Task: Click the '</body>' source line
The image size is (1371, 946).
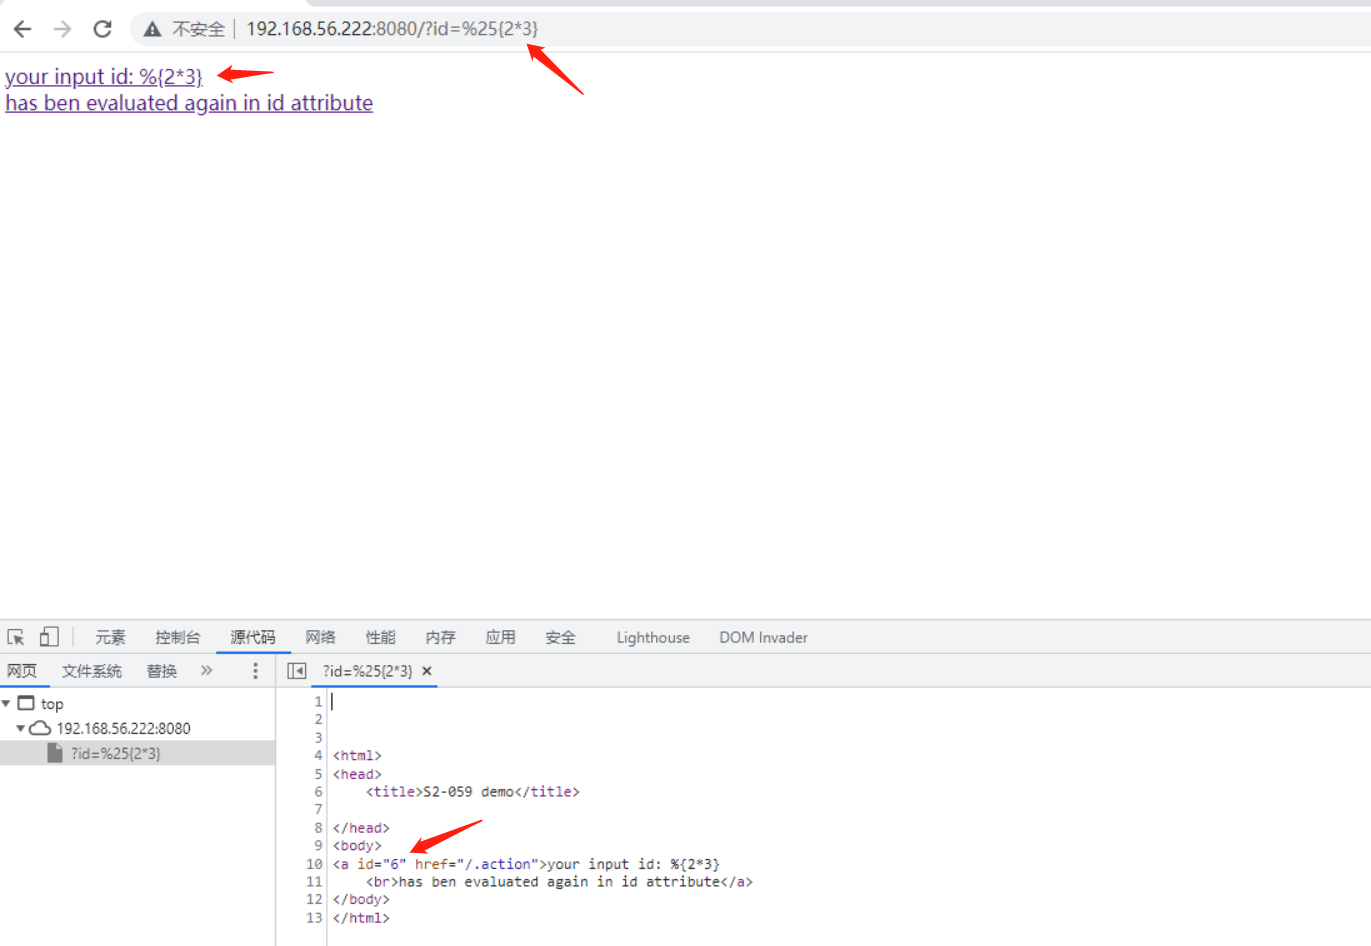Action: click(361, 900)
